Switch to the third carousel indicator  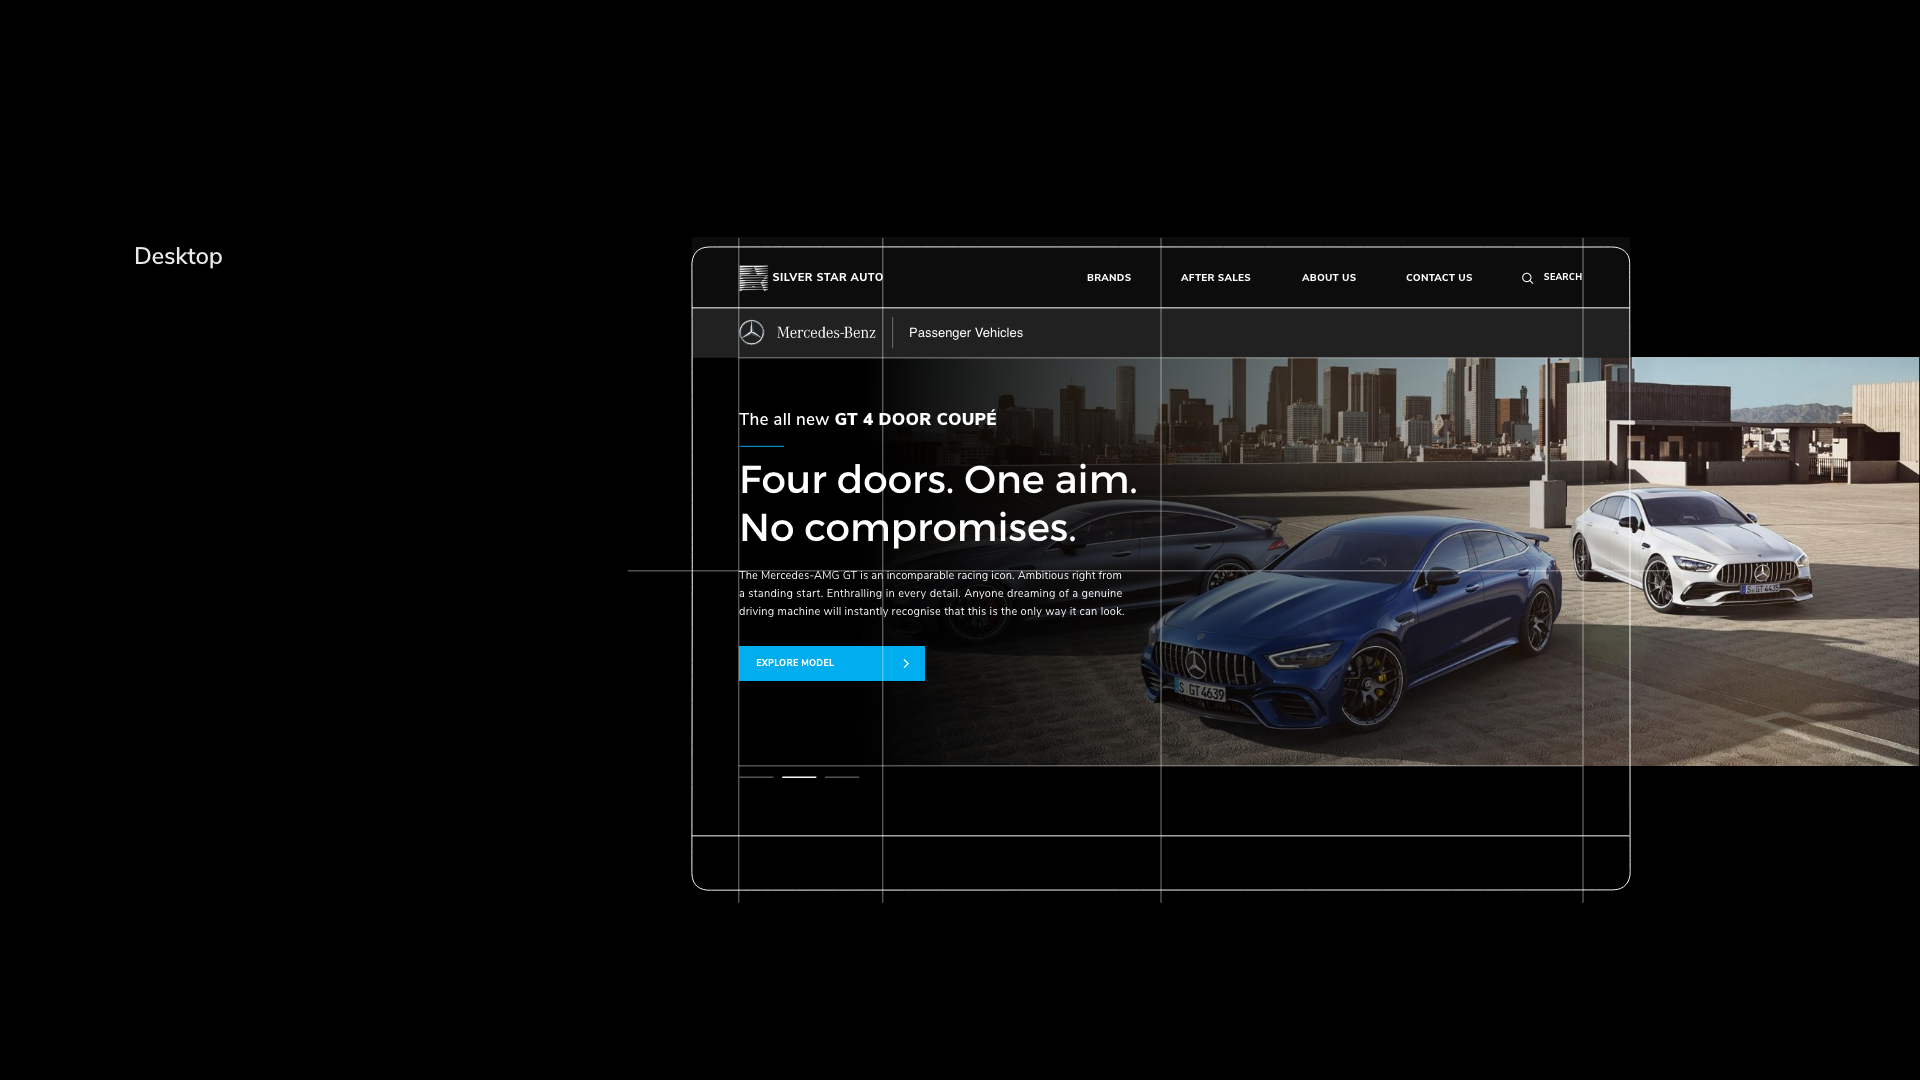pyautogui.click(x=843, y=776)
